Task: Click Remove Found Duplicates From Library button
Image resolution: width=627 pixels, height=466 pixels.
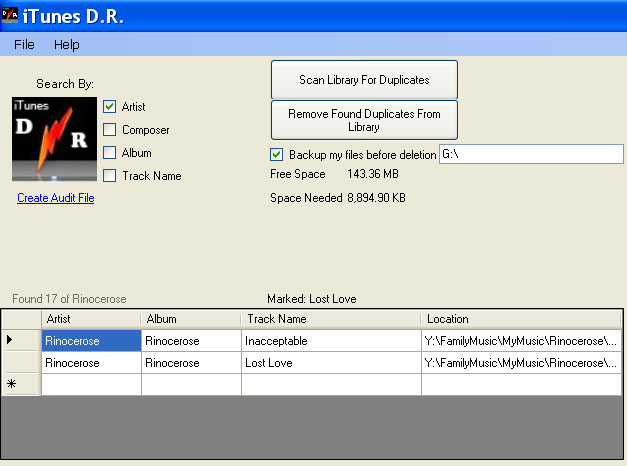Action: [364, 120]
